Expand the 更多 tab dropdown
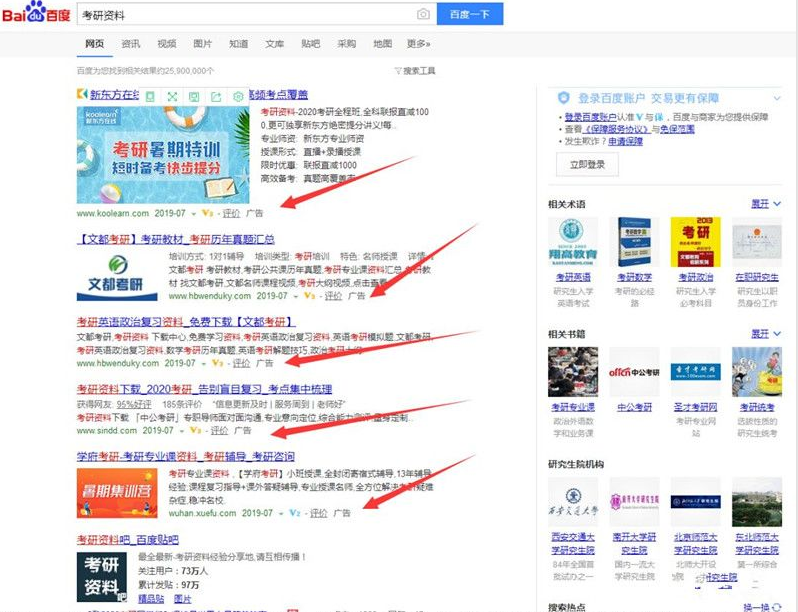 pyautogui.click(x=419, y=44)
